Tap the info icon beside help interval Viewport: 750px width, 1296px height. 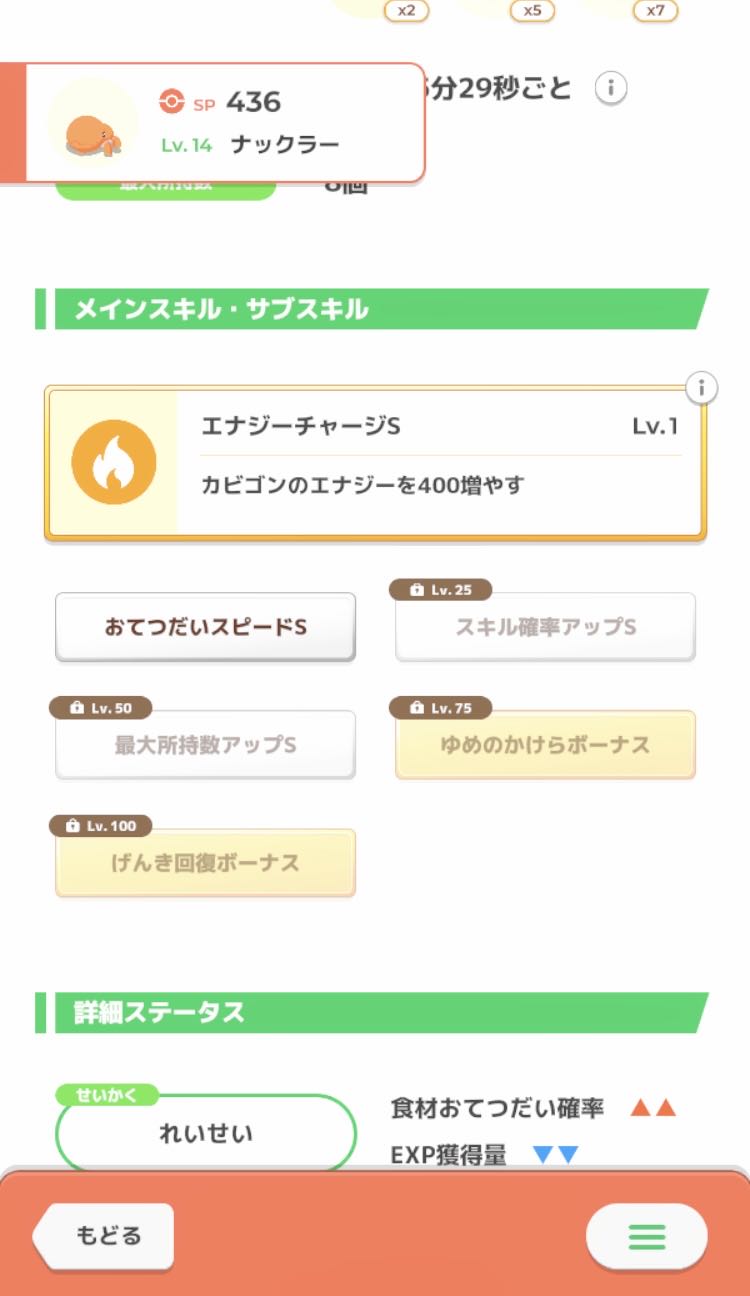click(x=610, y=88)
